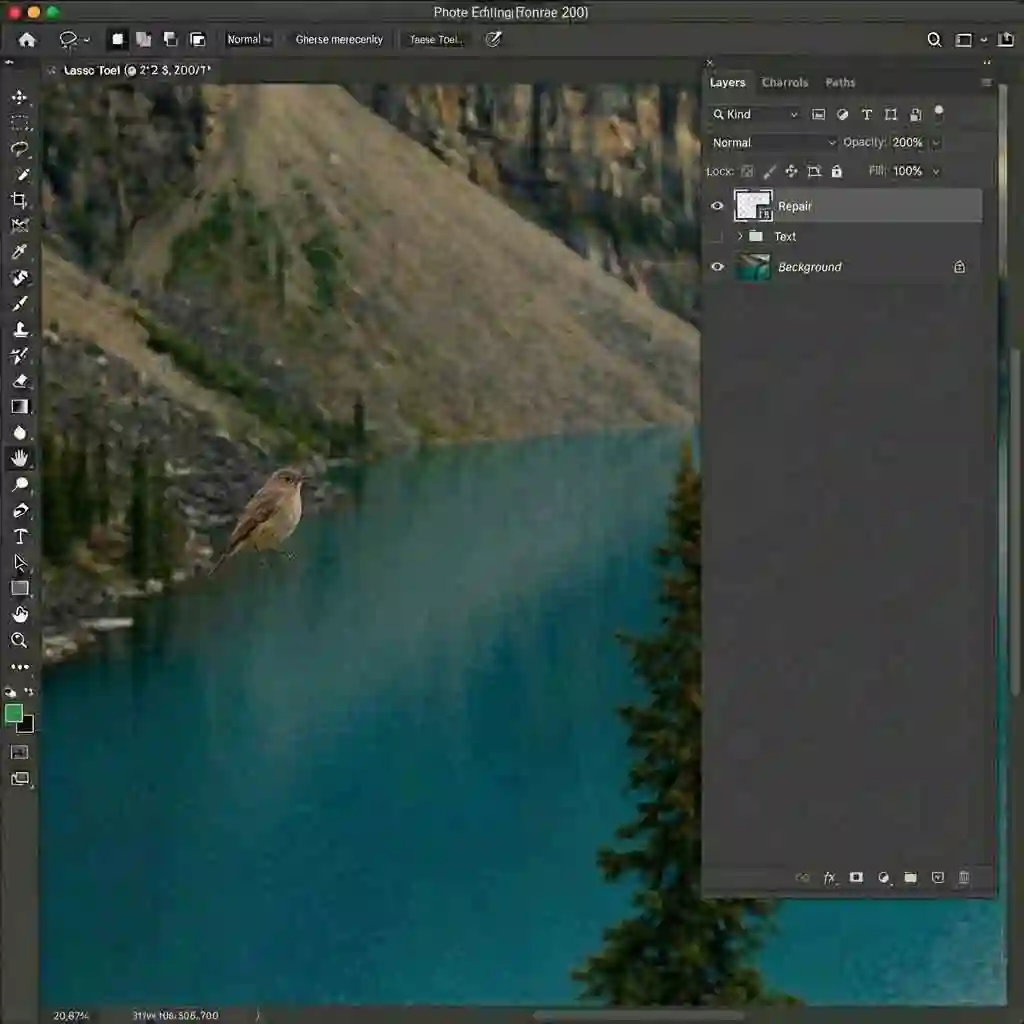Select the Crop tool

20,199
